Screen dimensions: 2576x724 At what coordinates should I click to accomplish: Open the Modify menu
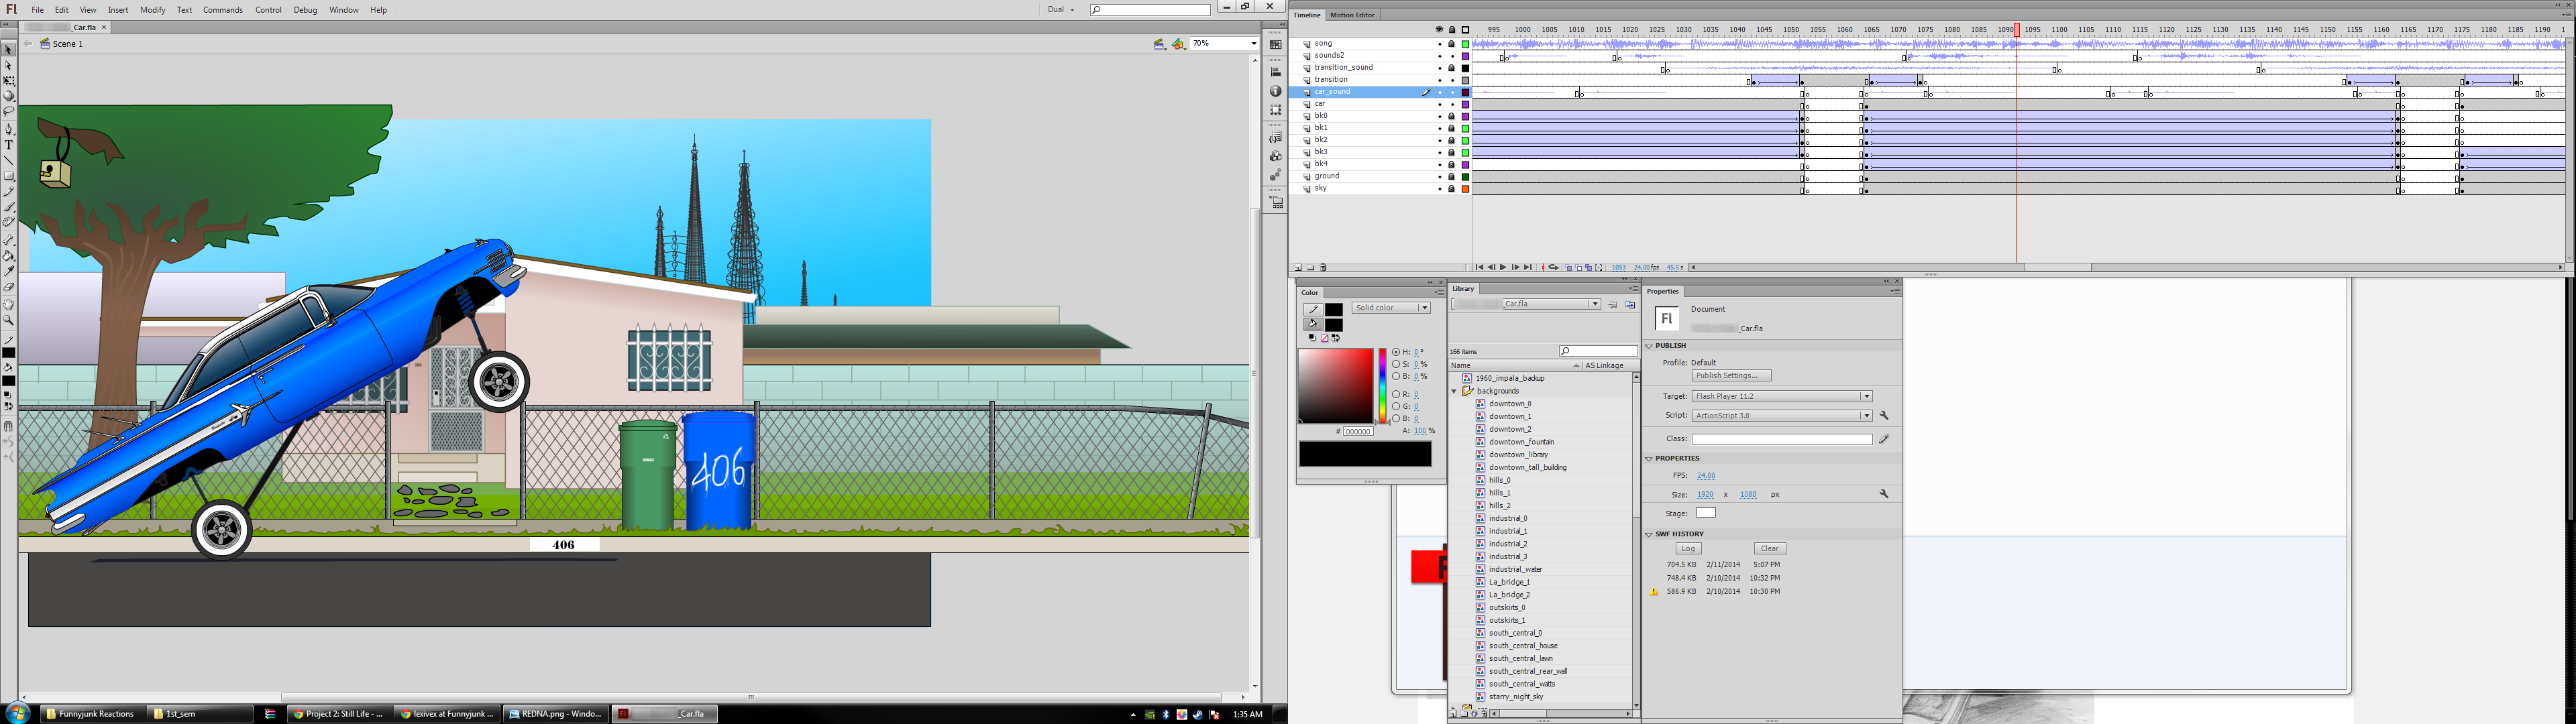tap(153, 10)
